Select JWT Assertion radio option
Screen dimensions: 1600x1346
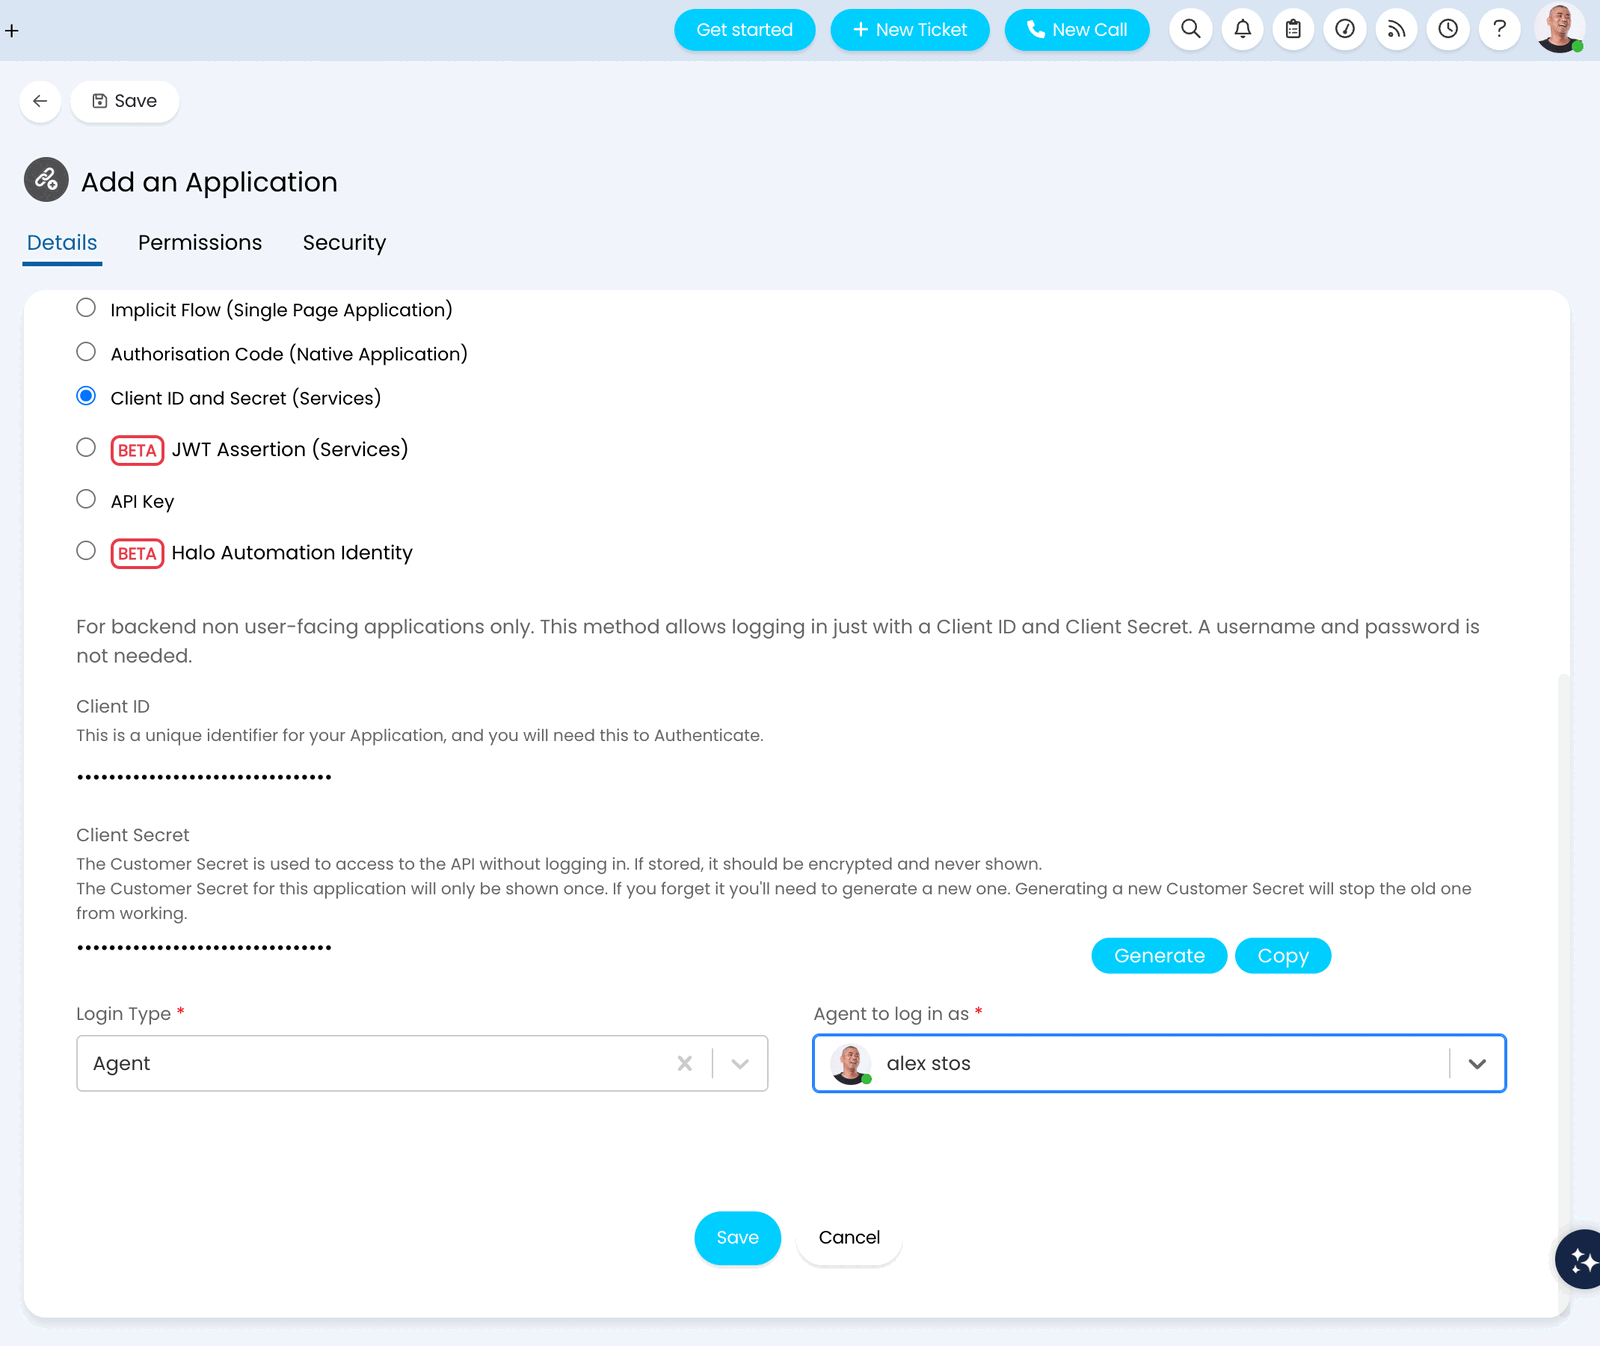86,448
